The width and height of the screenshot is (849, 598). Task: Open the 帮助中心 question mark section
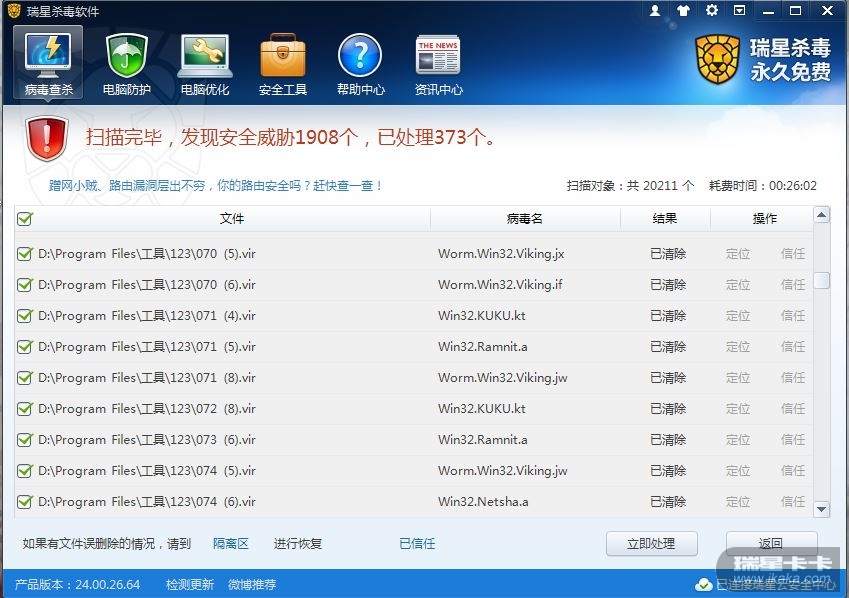[x=361, y=64]
